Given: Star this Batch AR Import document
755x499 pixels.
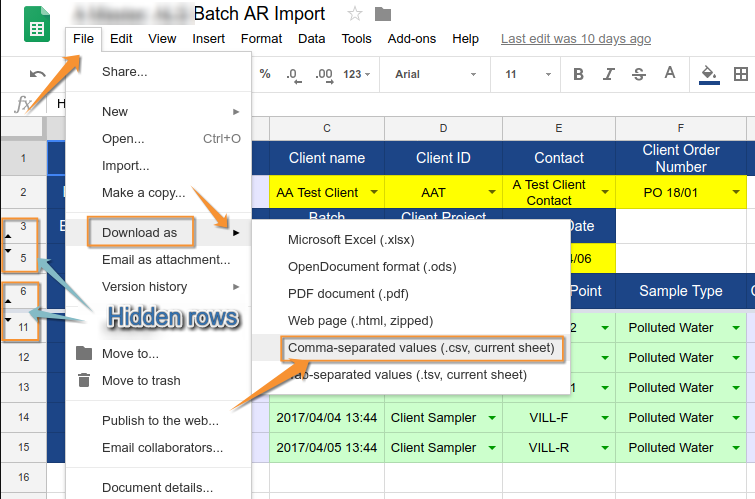Looking at the screenshot, I should [354, 14].
